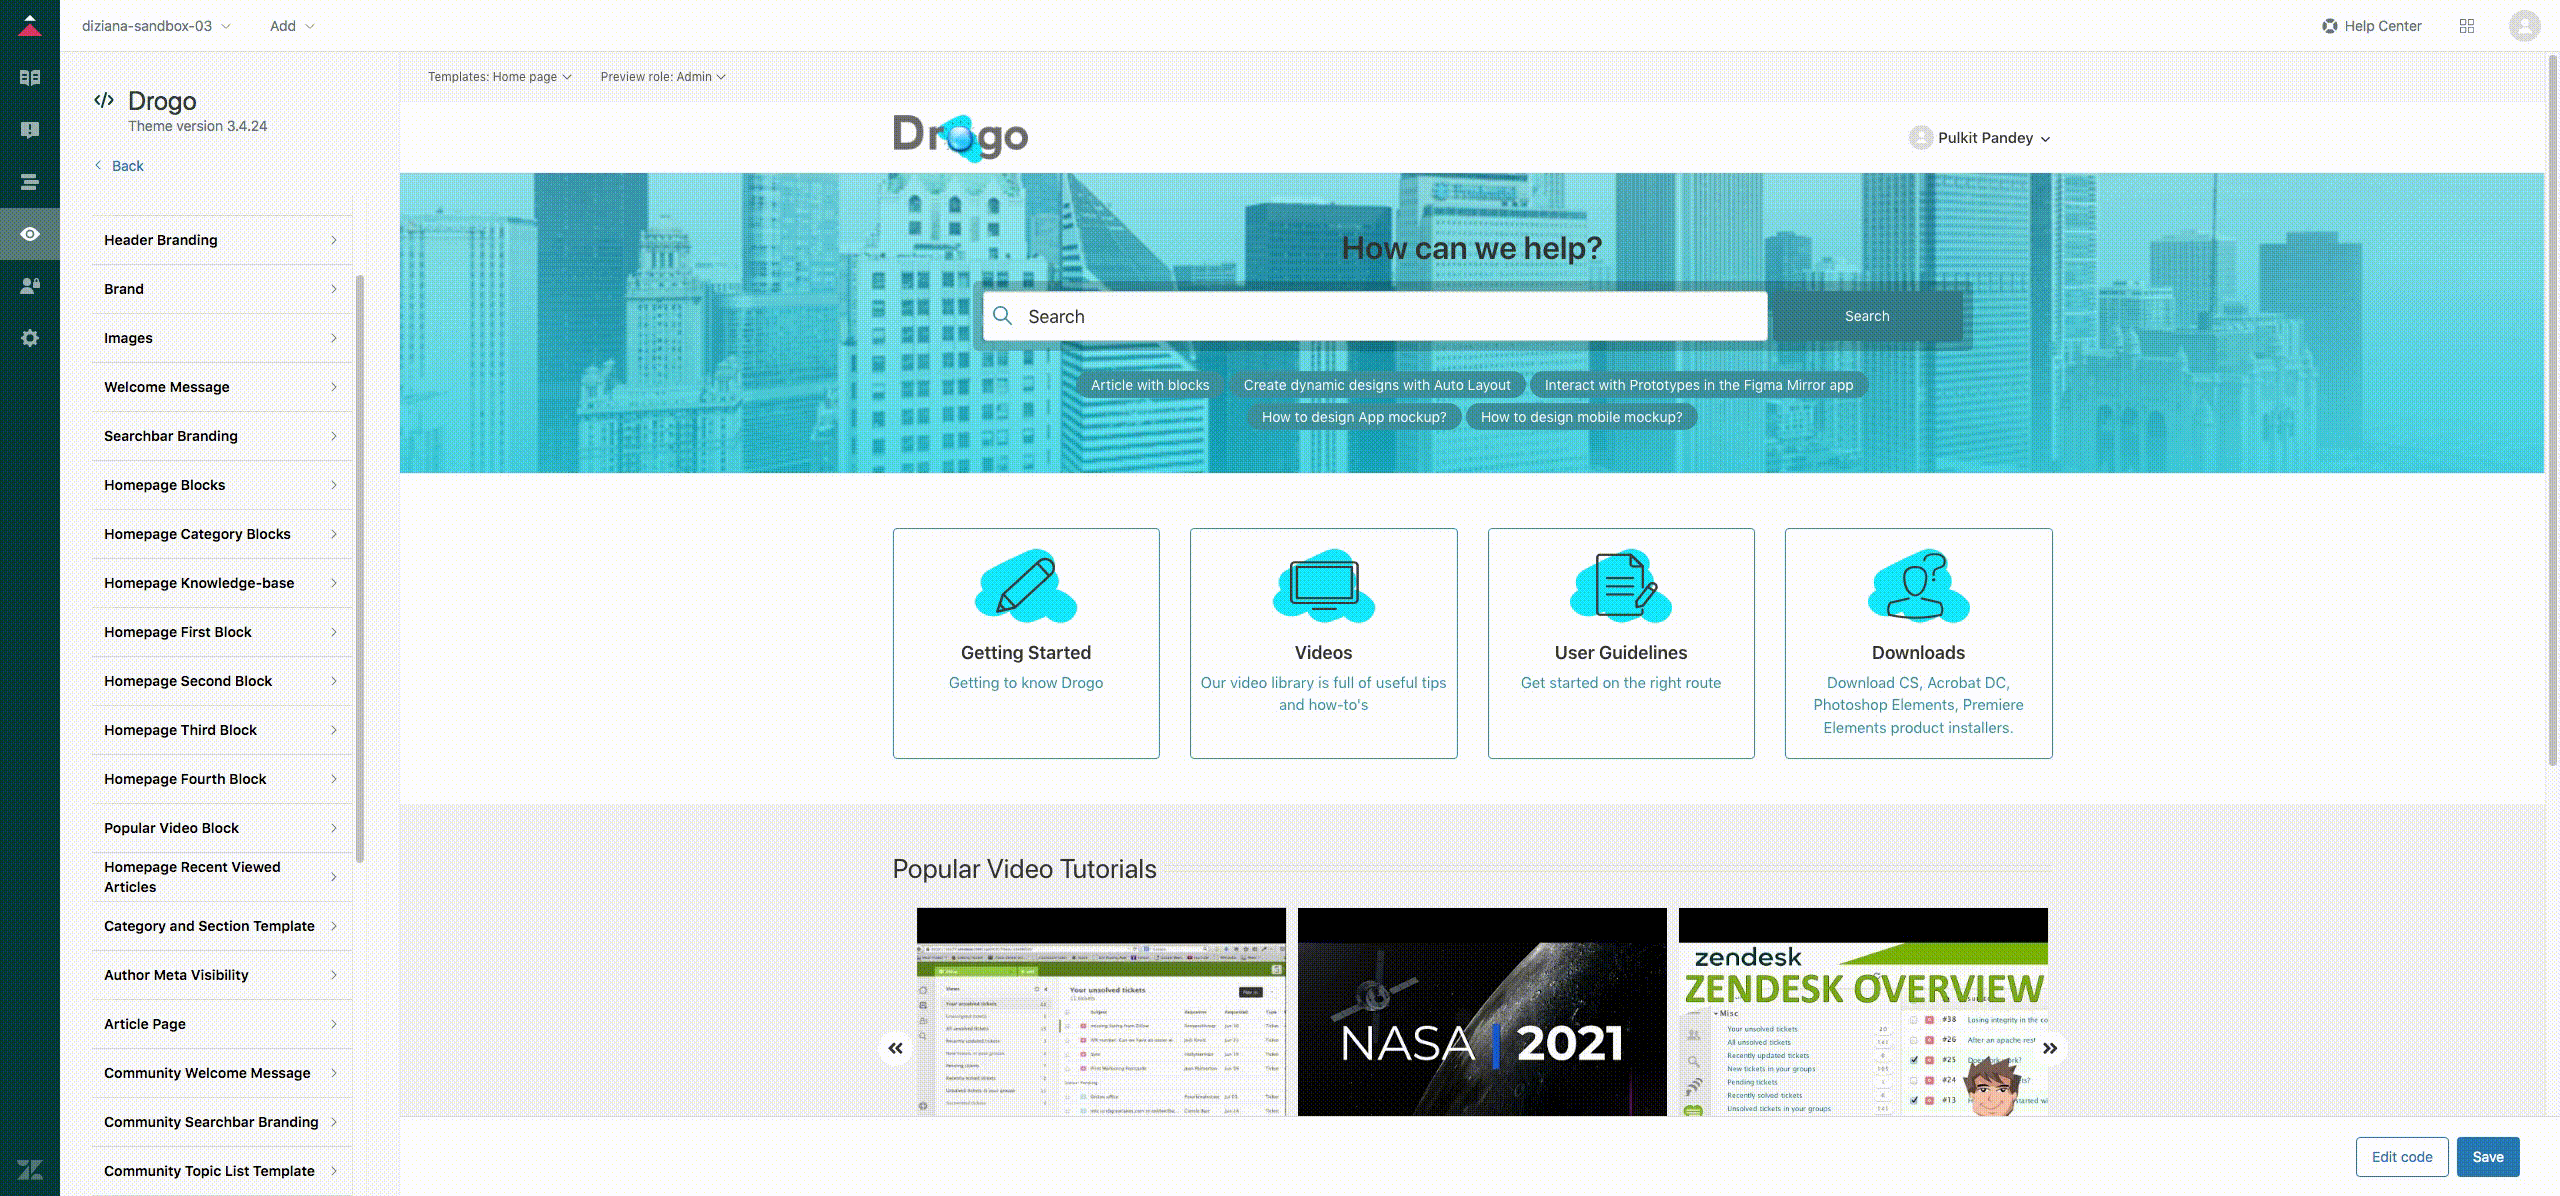Open the Guide home book icon in sidebar
Screen dimensions: 2560x1196
coord(30,78)
